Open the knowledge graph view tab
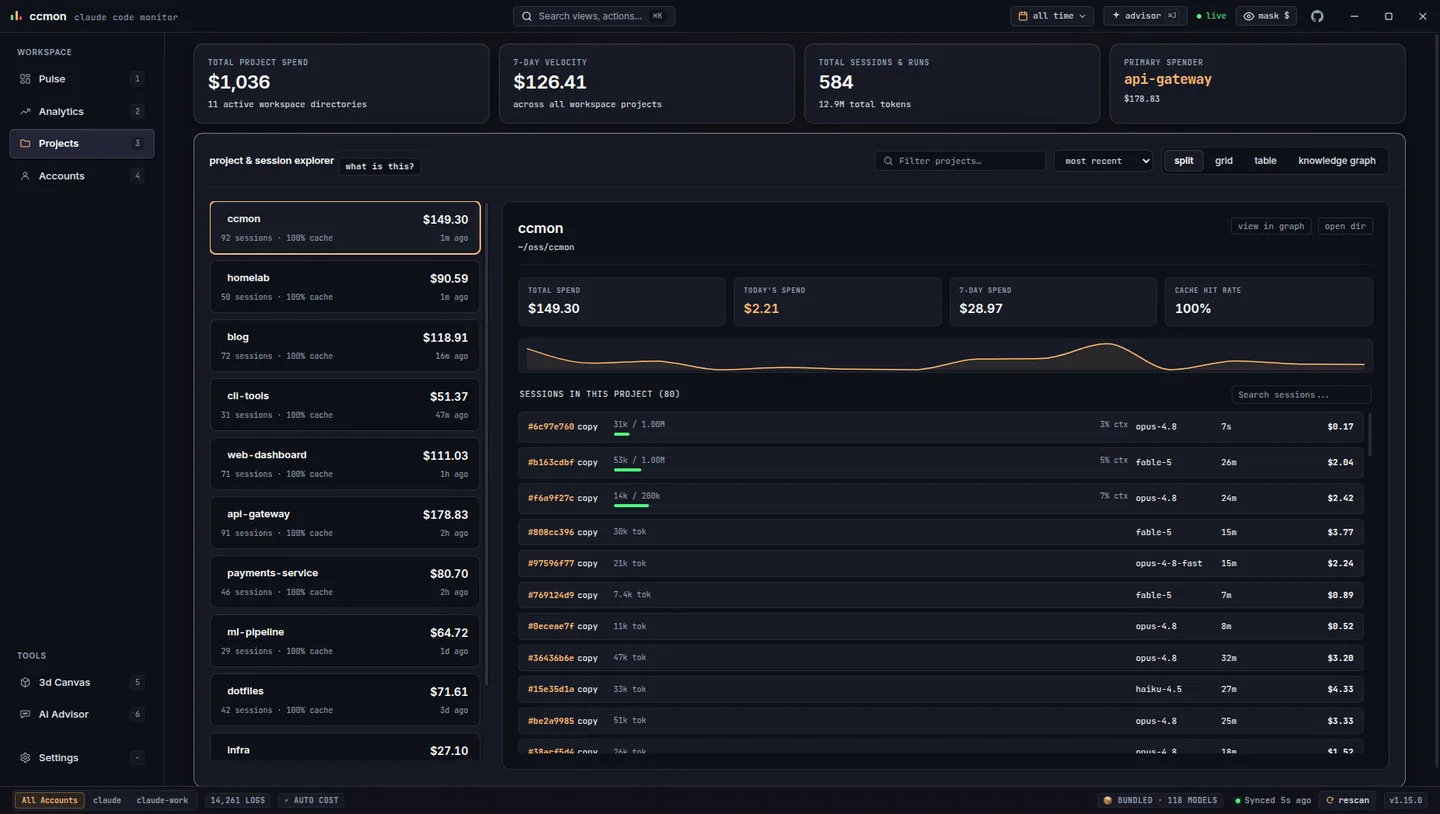This screenshot has width=1440, height=814. (1337, 161)
